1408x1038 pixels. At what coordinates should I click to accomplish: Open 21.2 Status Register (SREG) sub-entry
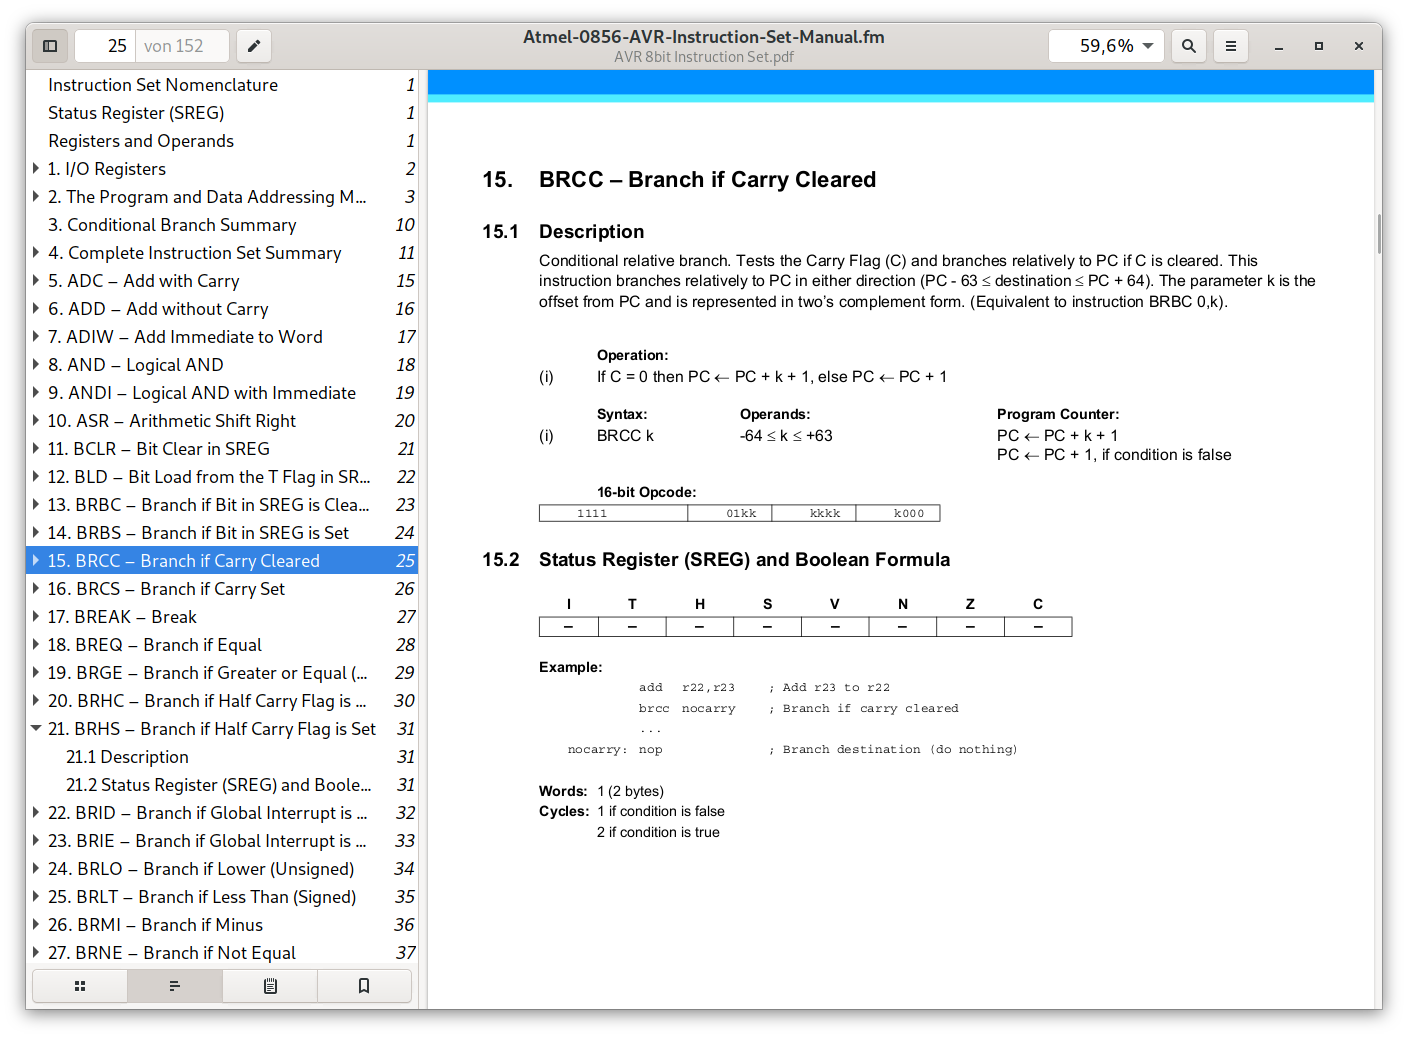pos(222,785)
